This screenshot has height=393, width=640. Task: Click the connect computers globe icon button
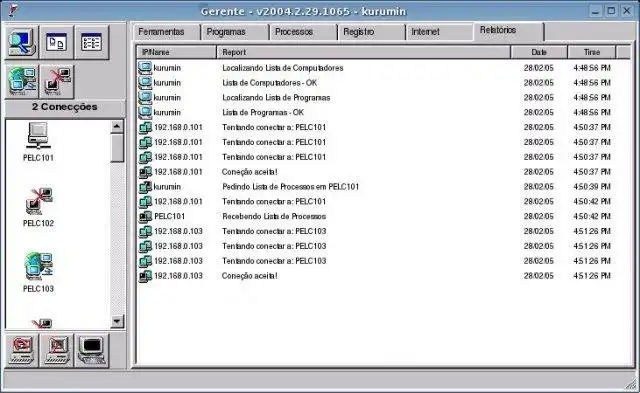[22, 81]
